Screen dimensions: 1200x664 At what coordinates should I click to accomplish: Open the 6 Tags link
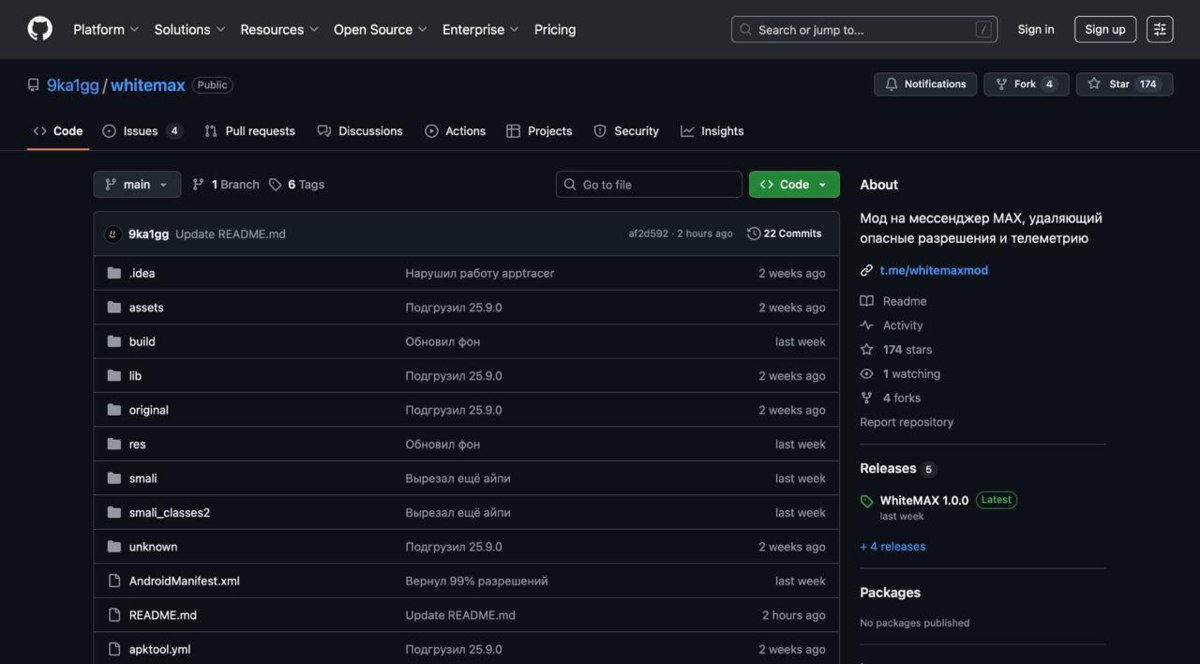pyautogui.click(x=297, y=184)
